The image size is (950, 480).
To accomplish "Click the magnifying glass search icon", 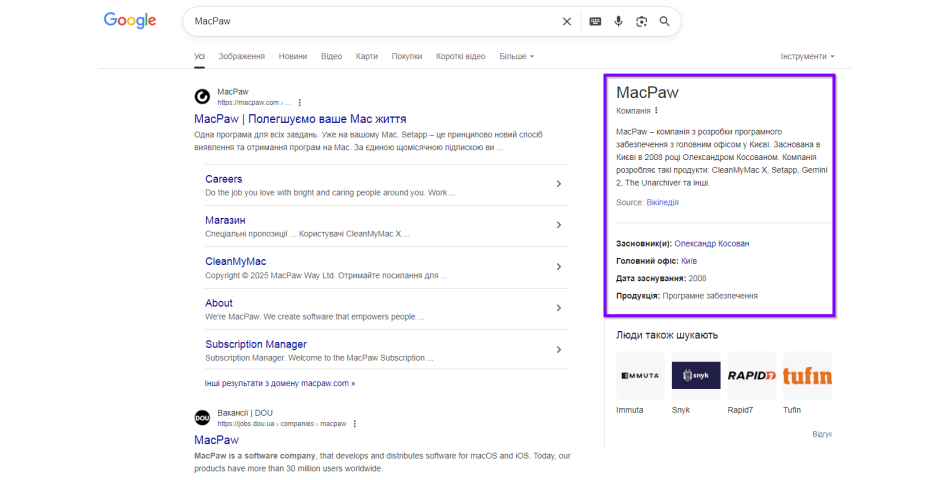I will pos(665,21).
